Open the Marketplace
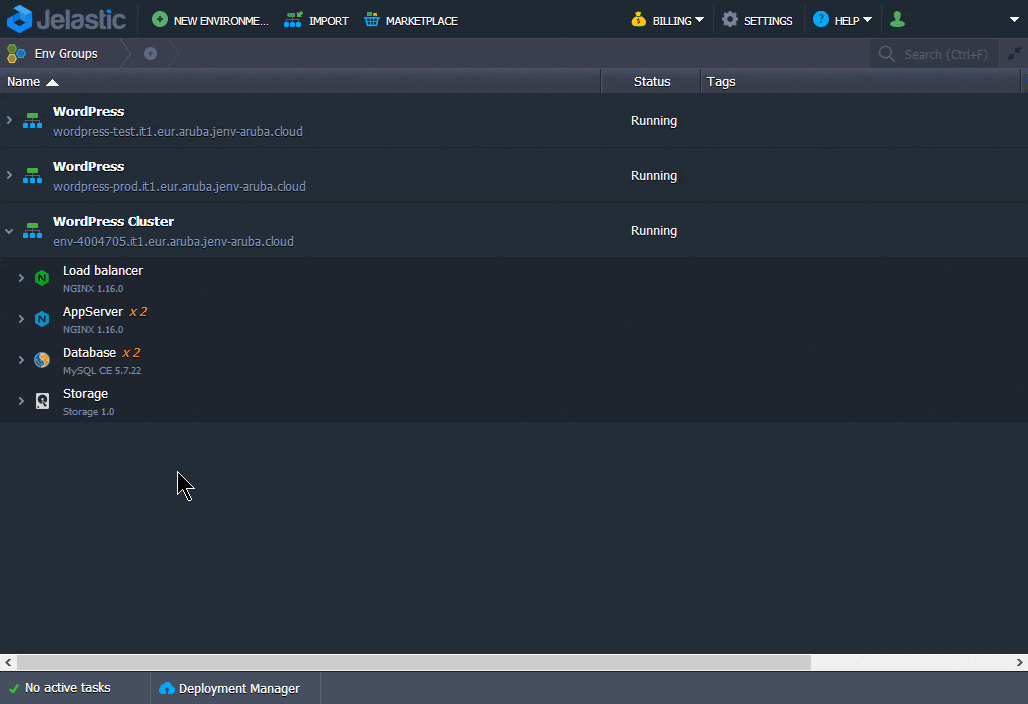This screenshot has height=704, width=1028. [410, 20]
